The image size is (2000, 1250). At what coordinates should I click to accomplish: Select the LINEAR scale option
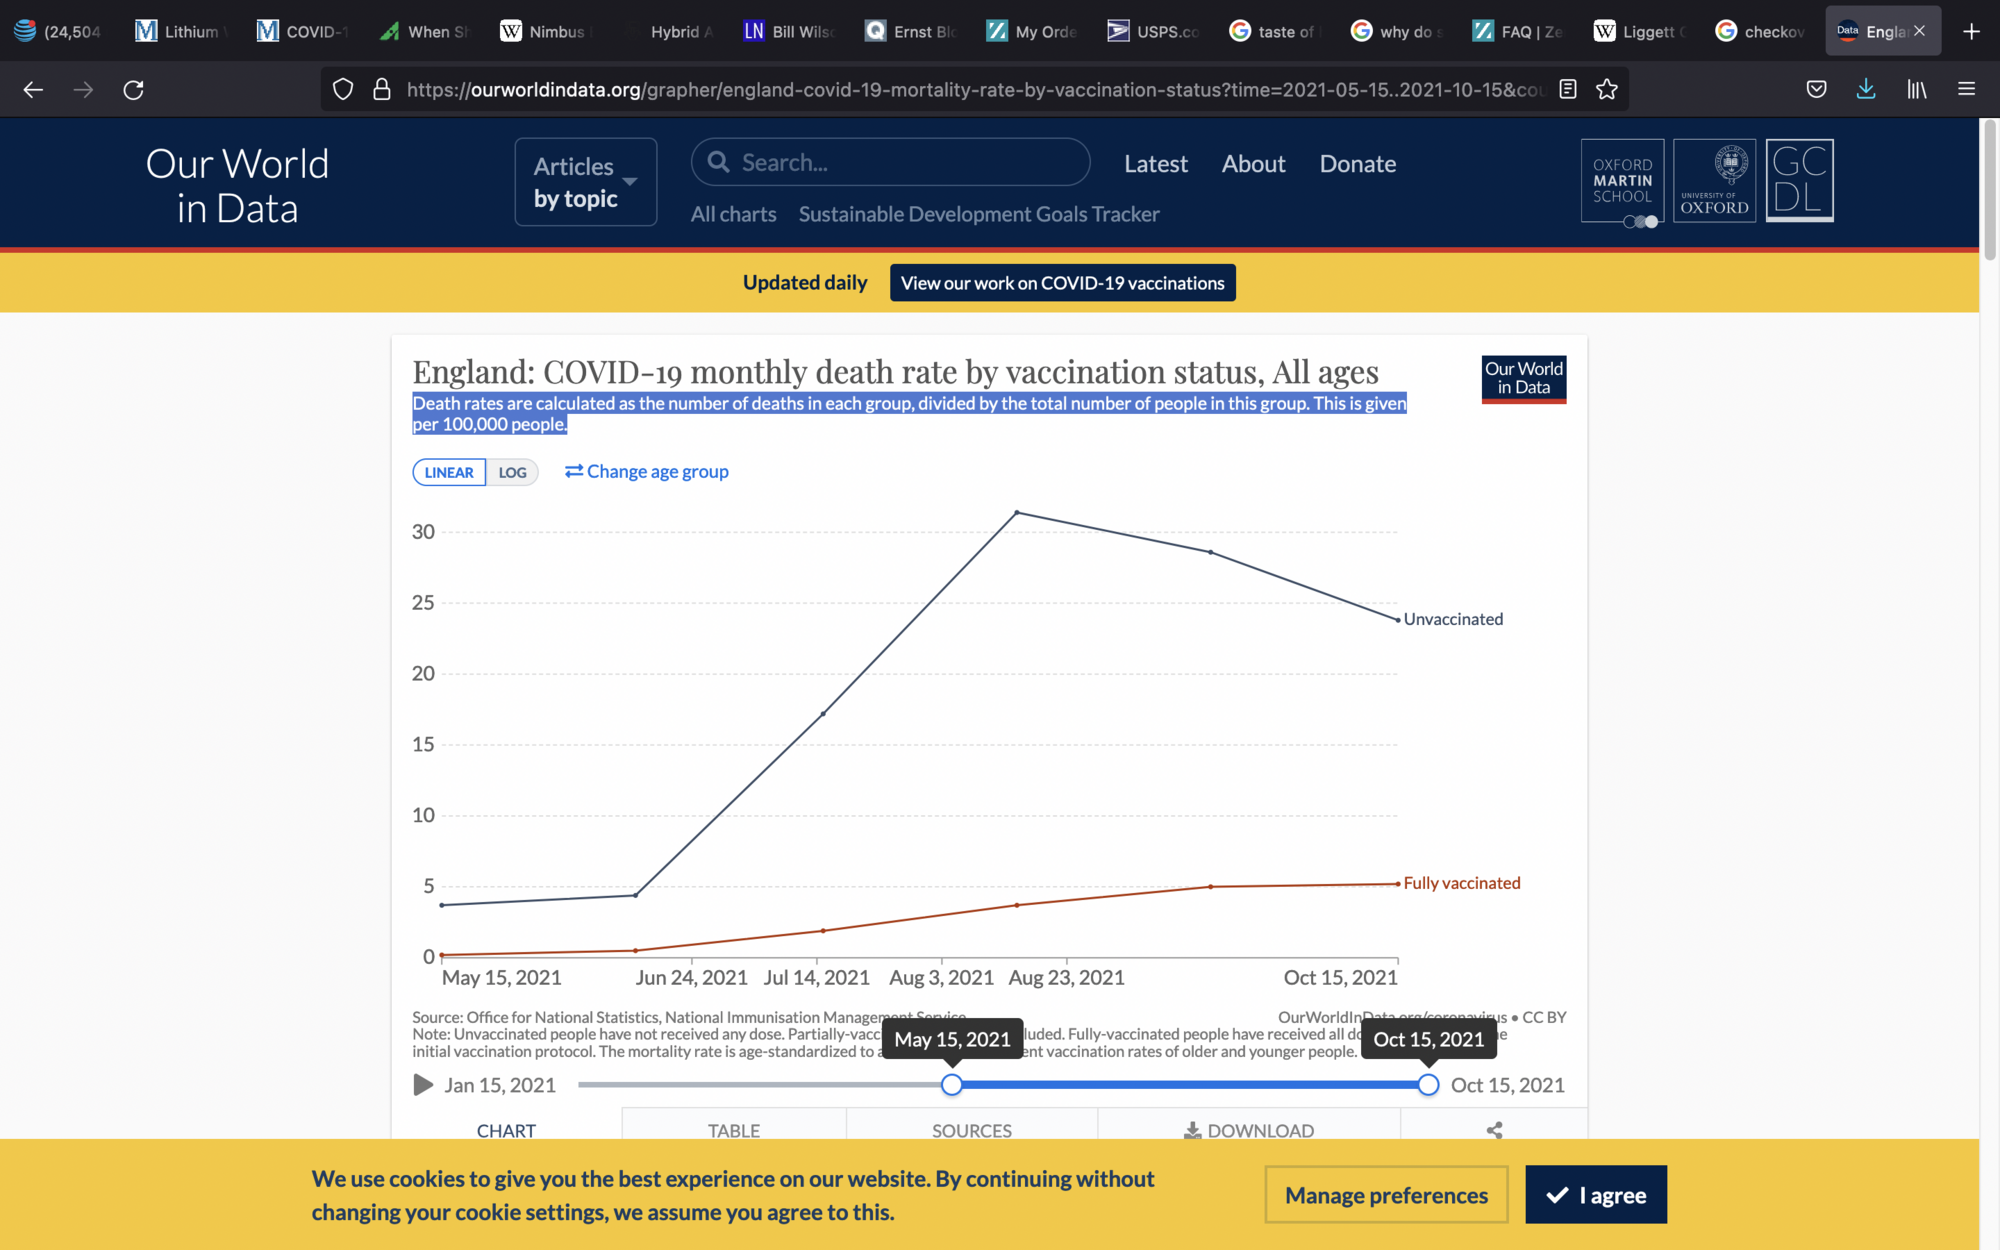pyautogui.click(x=449, y=472)
